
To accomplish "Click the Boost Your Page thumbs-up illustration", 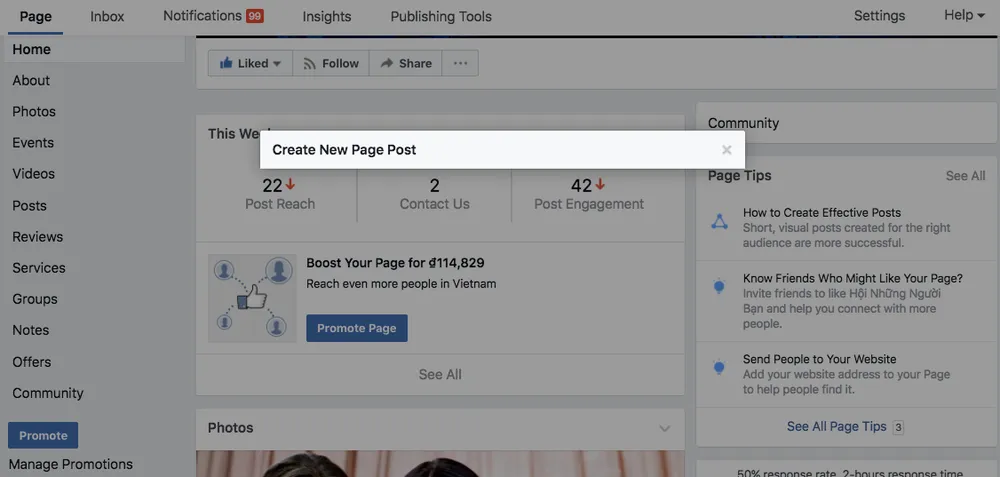I will coord(252,297).
